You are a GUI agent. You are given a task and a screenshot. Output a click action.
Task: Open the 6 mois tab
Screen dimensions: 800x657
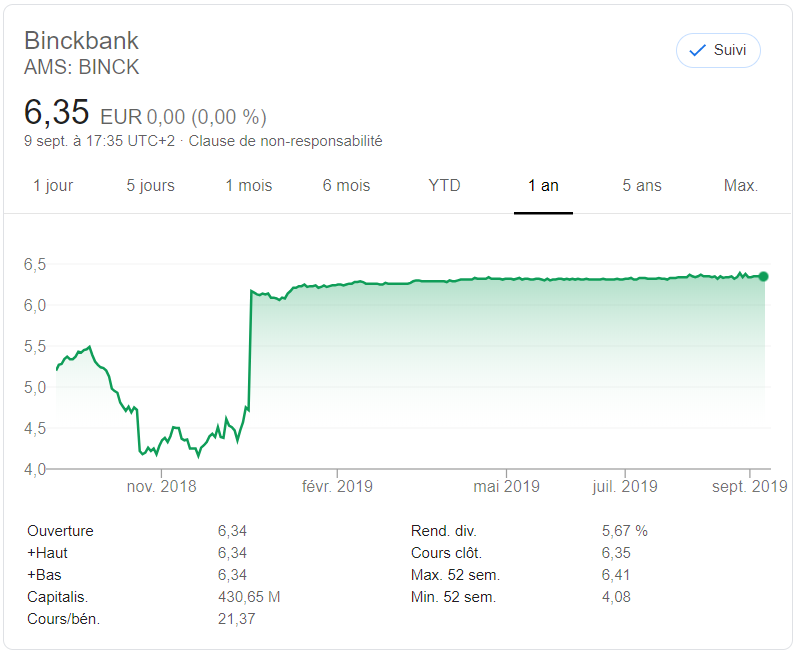click(346, 186)
